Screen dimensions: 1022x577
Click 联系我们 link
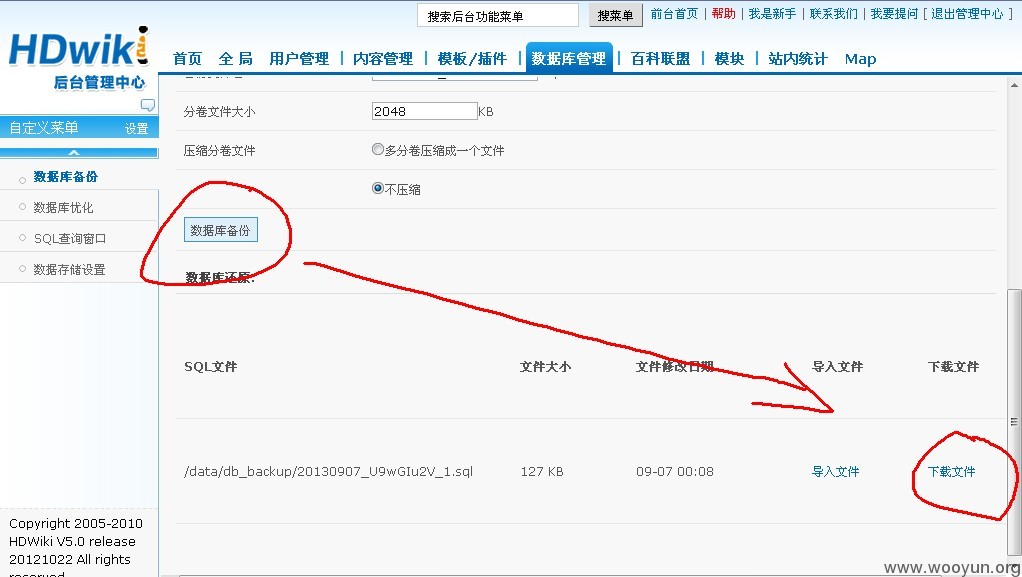834,14
